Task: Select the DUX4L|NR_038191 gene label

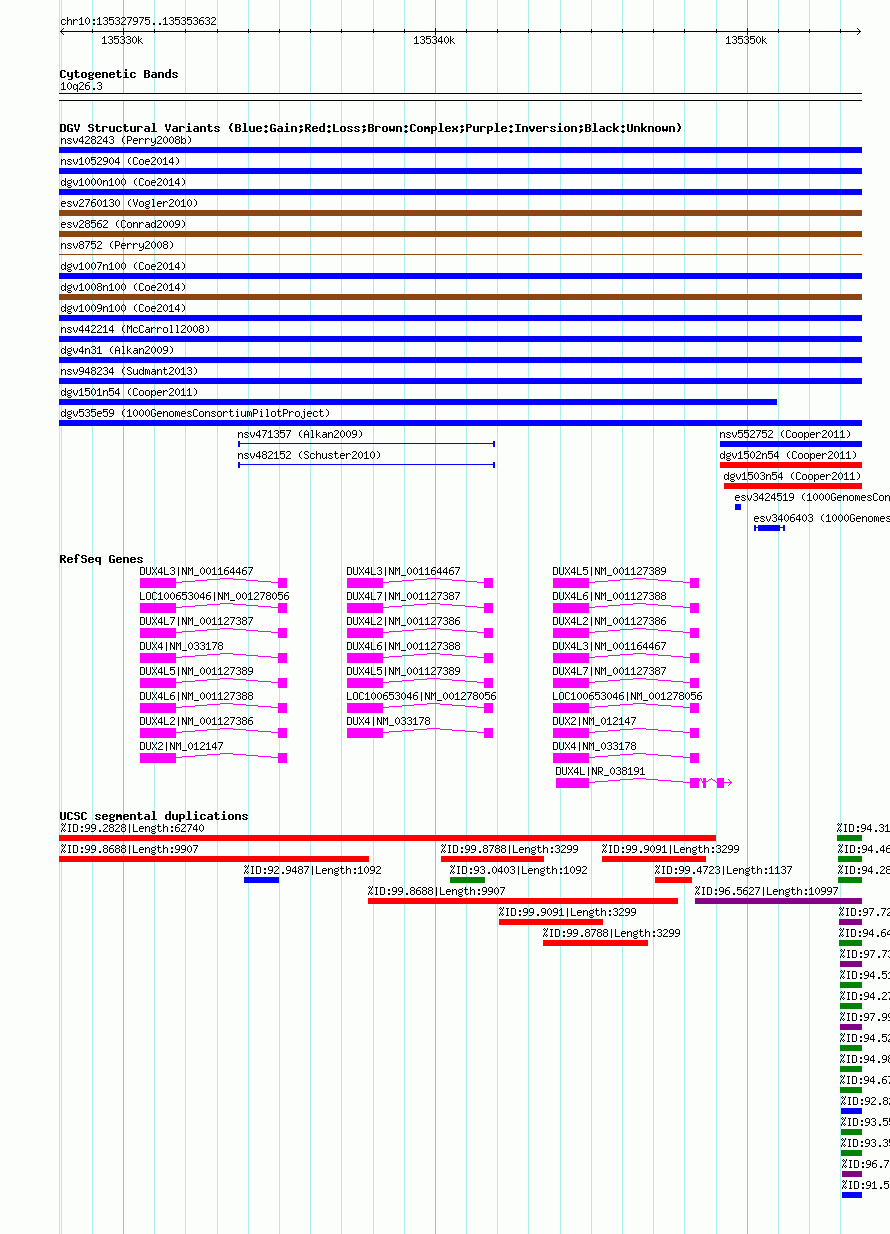Action: (x=600, y=771)
